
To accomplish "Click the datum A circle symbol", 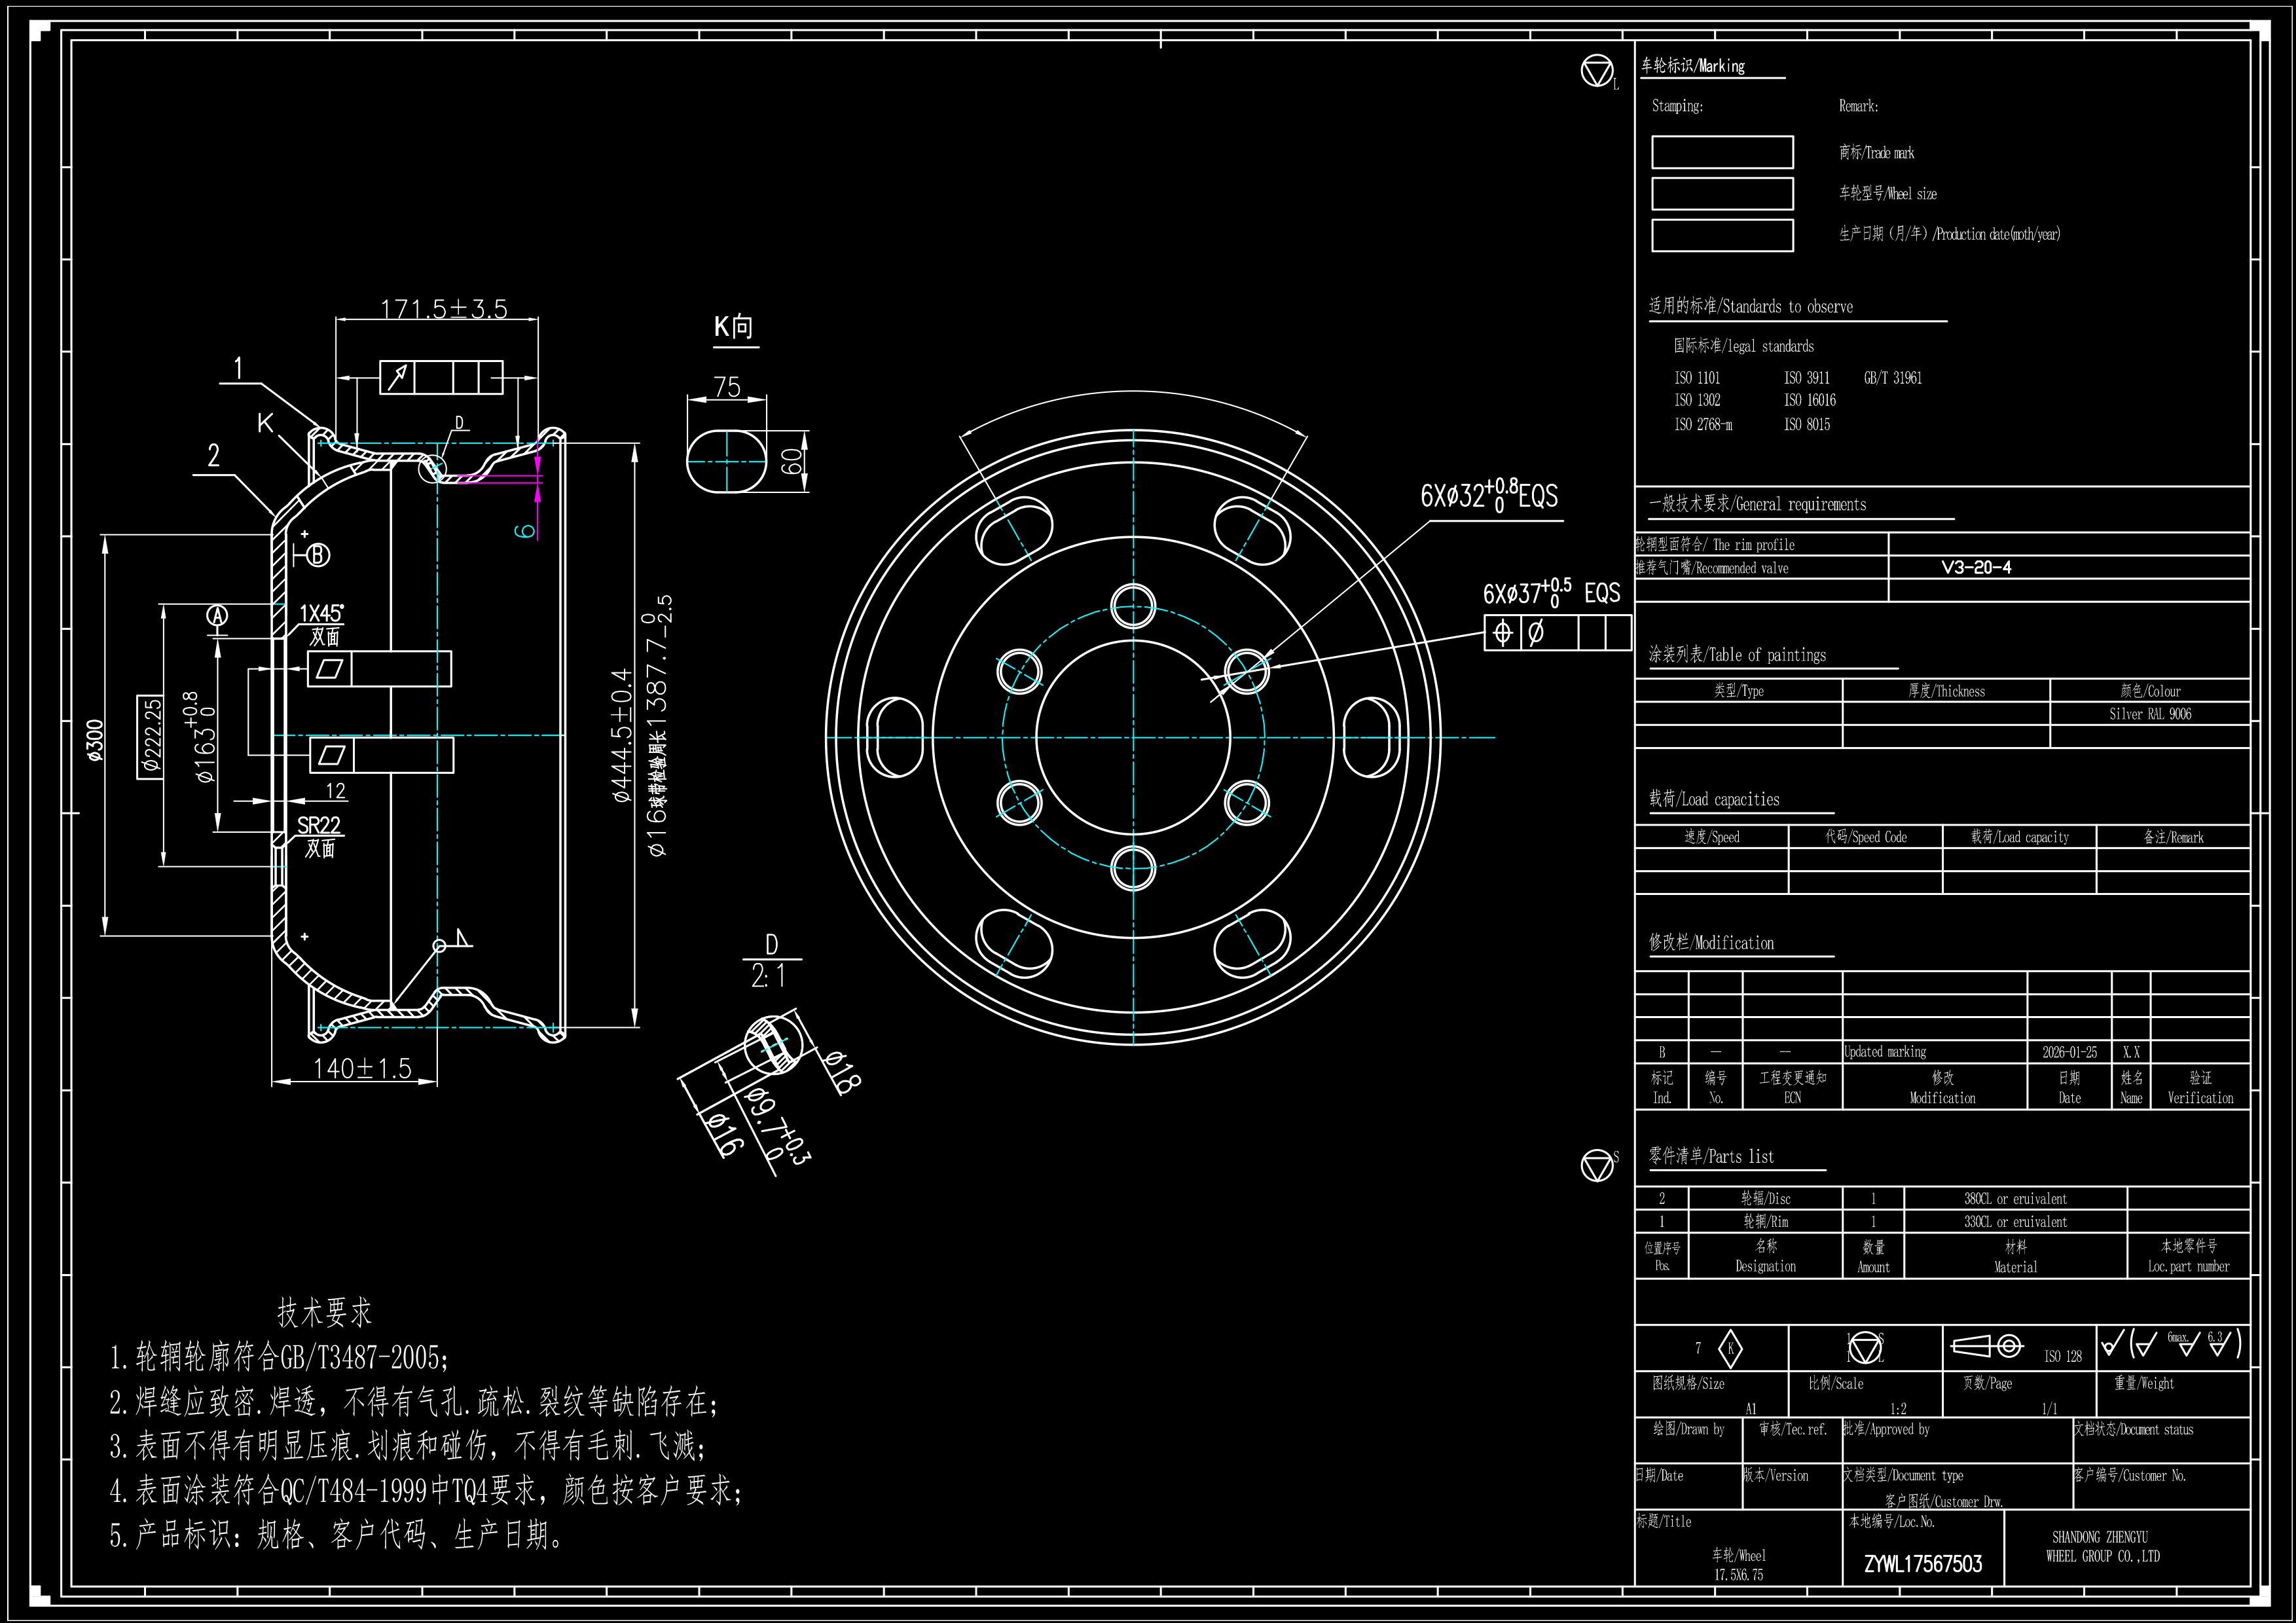I will [x=217, y=616].
